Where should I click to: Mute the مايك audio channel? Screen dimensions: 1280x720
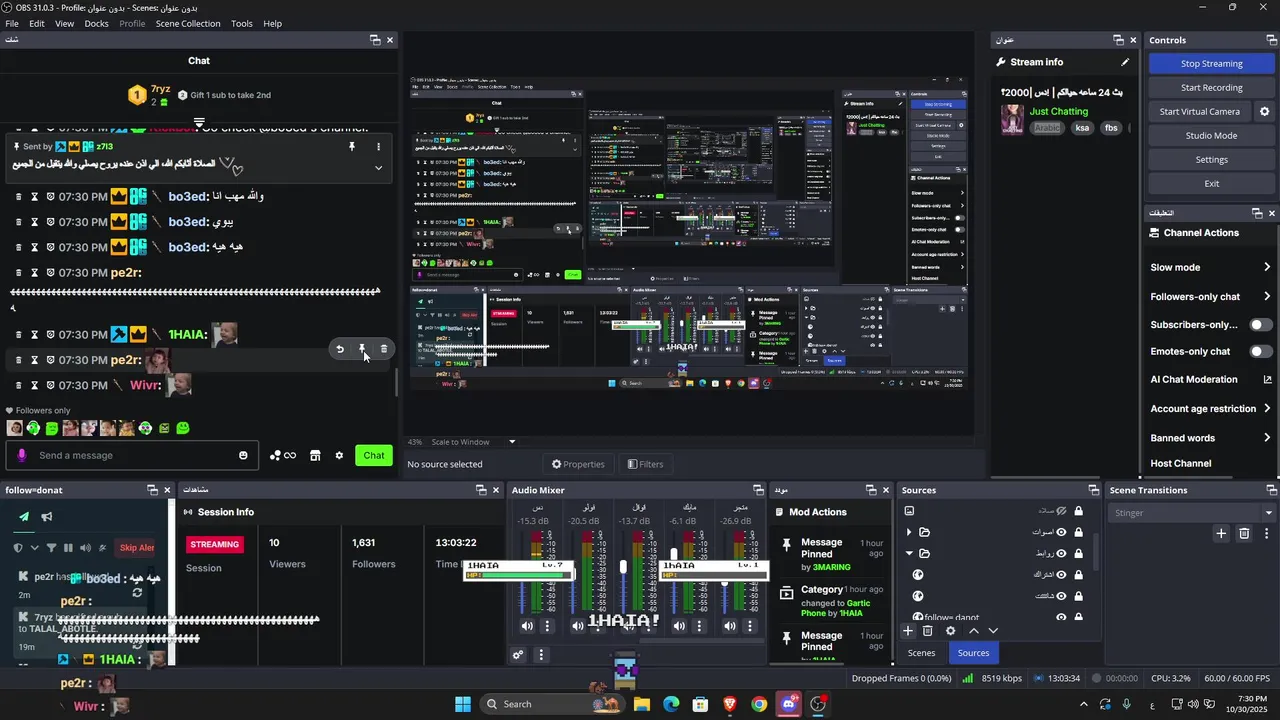(679, 626)
